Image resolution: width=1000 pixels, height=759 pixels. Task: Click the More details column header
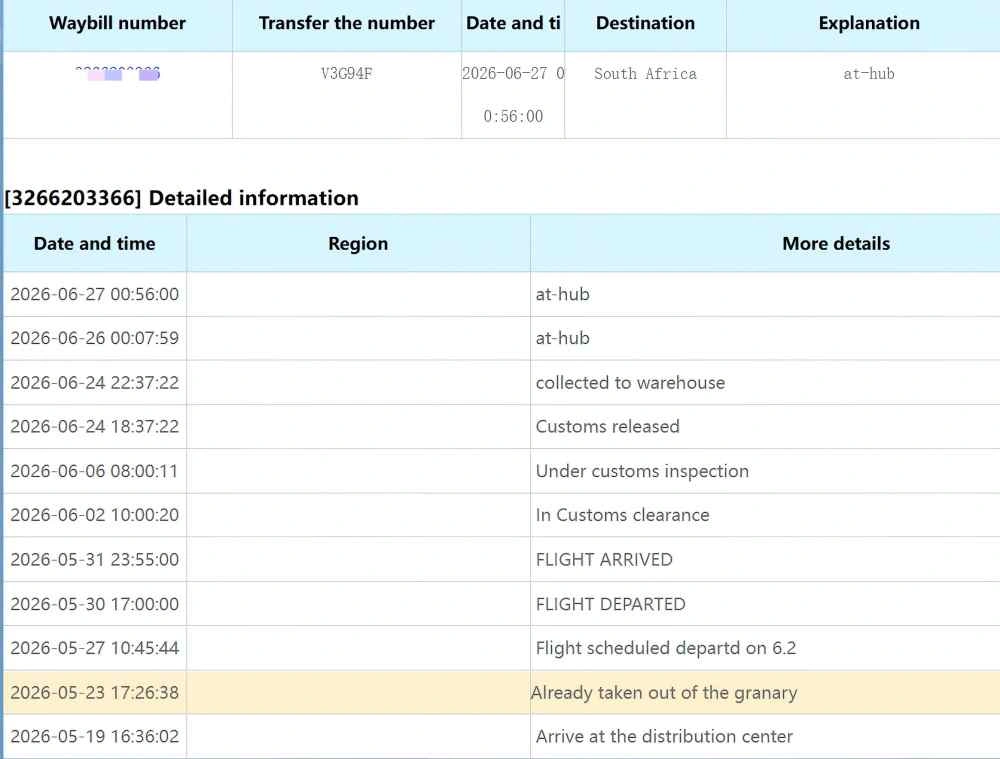pos(835,244)
